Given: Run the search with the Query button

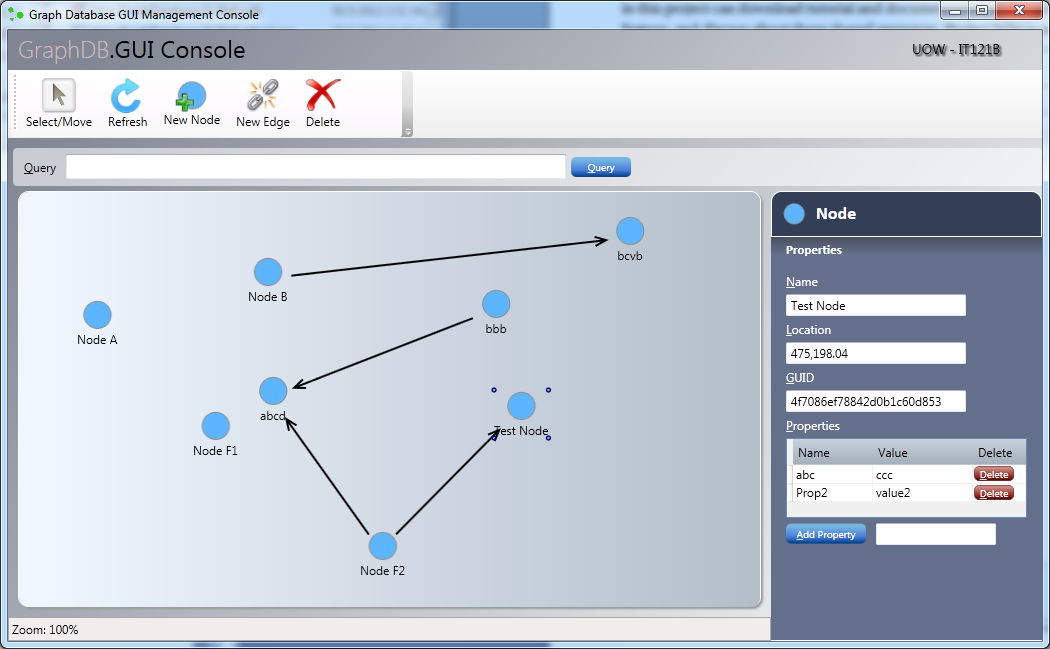Looking at the screenshot, I should (600, 167).
